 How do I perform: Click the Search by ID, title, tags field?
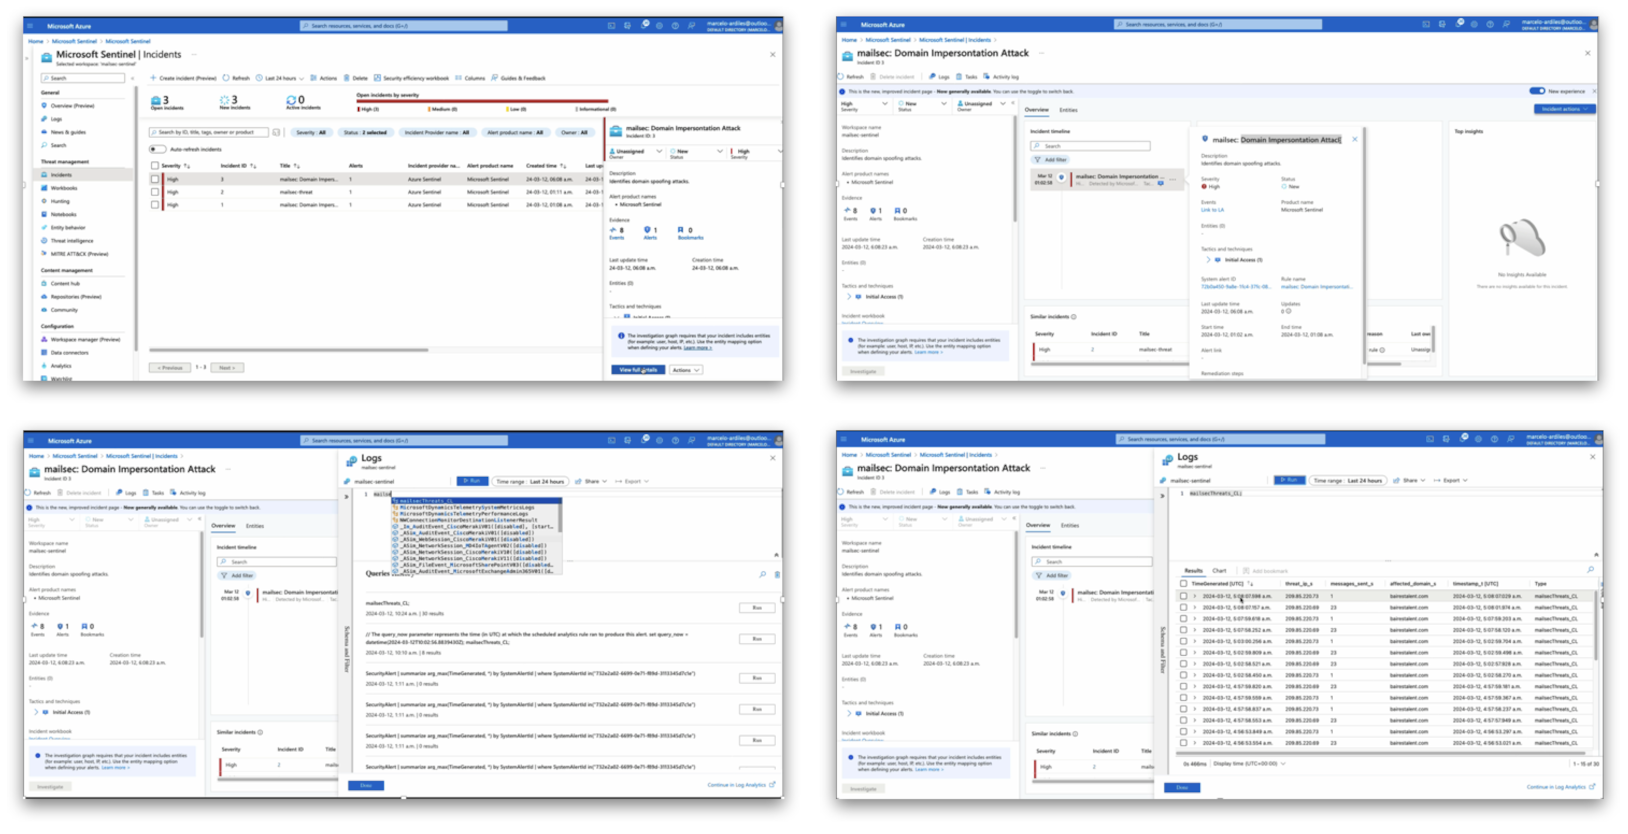[209, 132]
